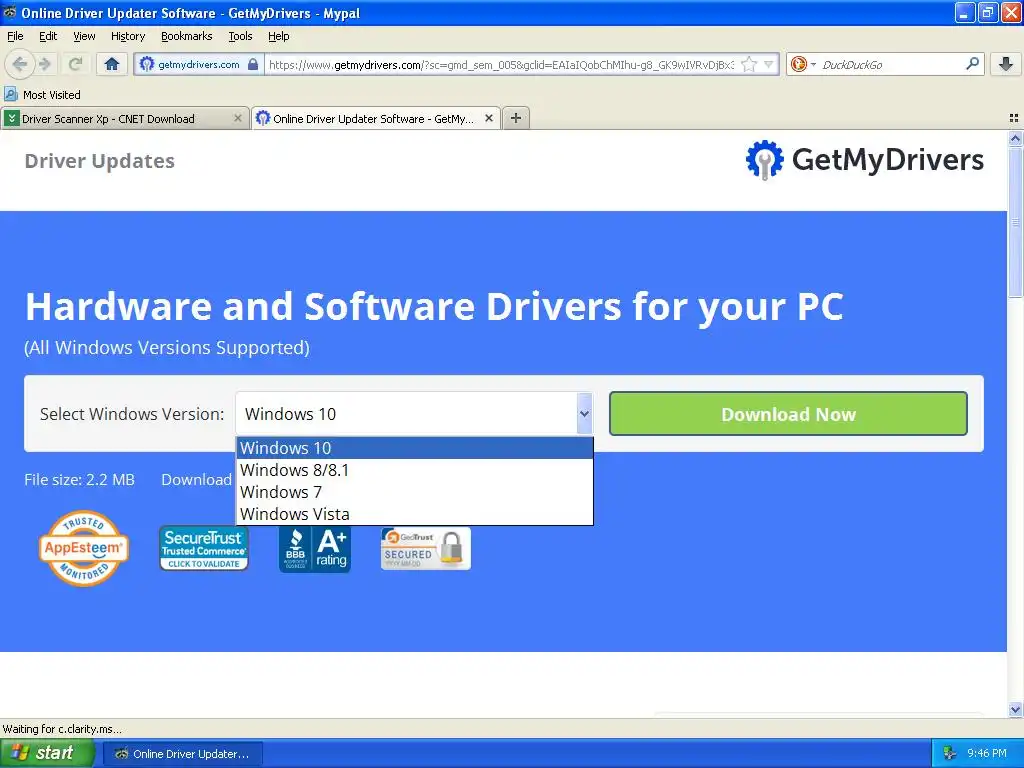Open the Downloads arrow button
Viewport: 1024px width, 768px height.
point(1006,64)
